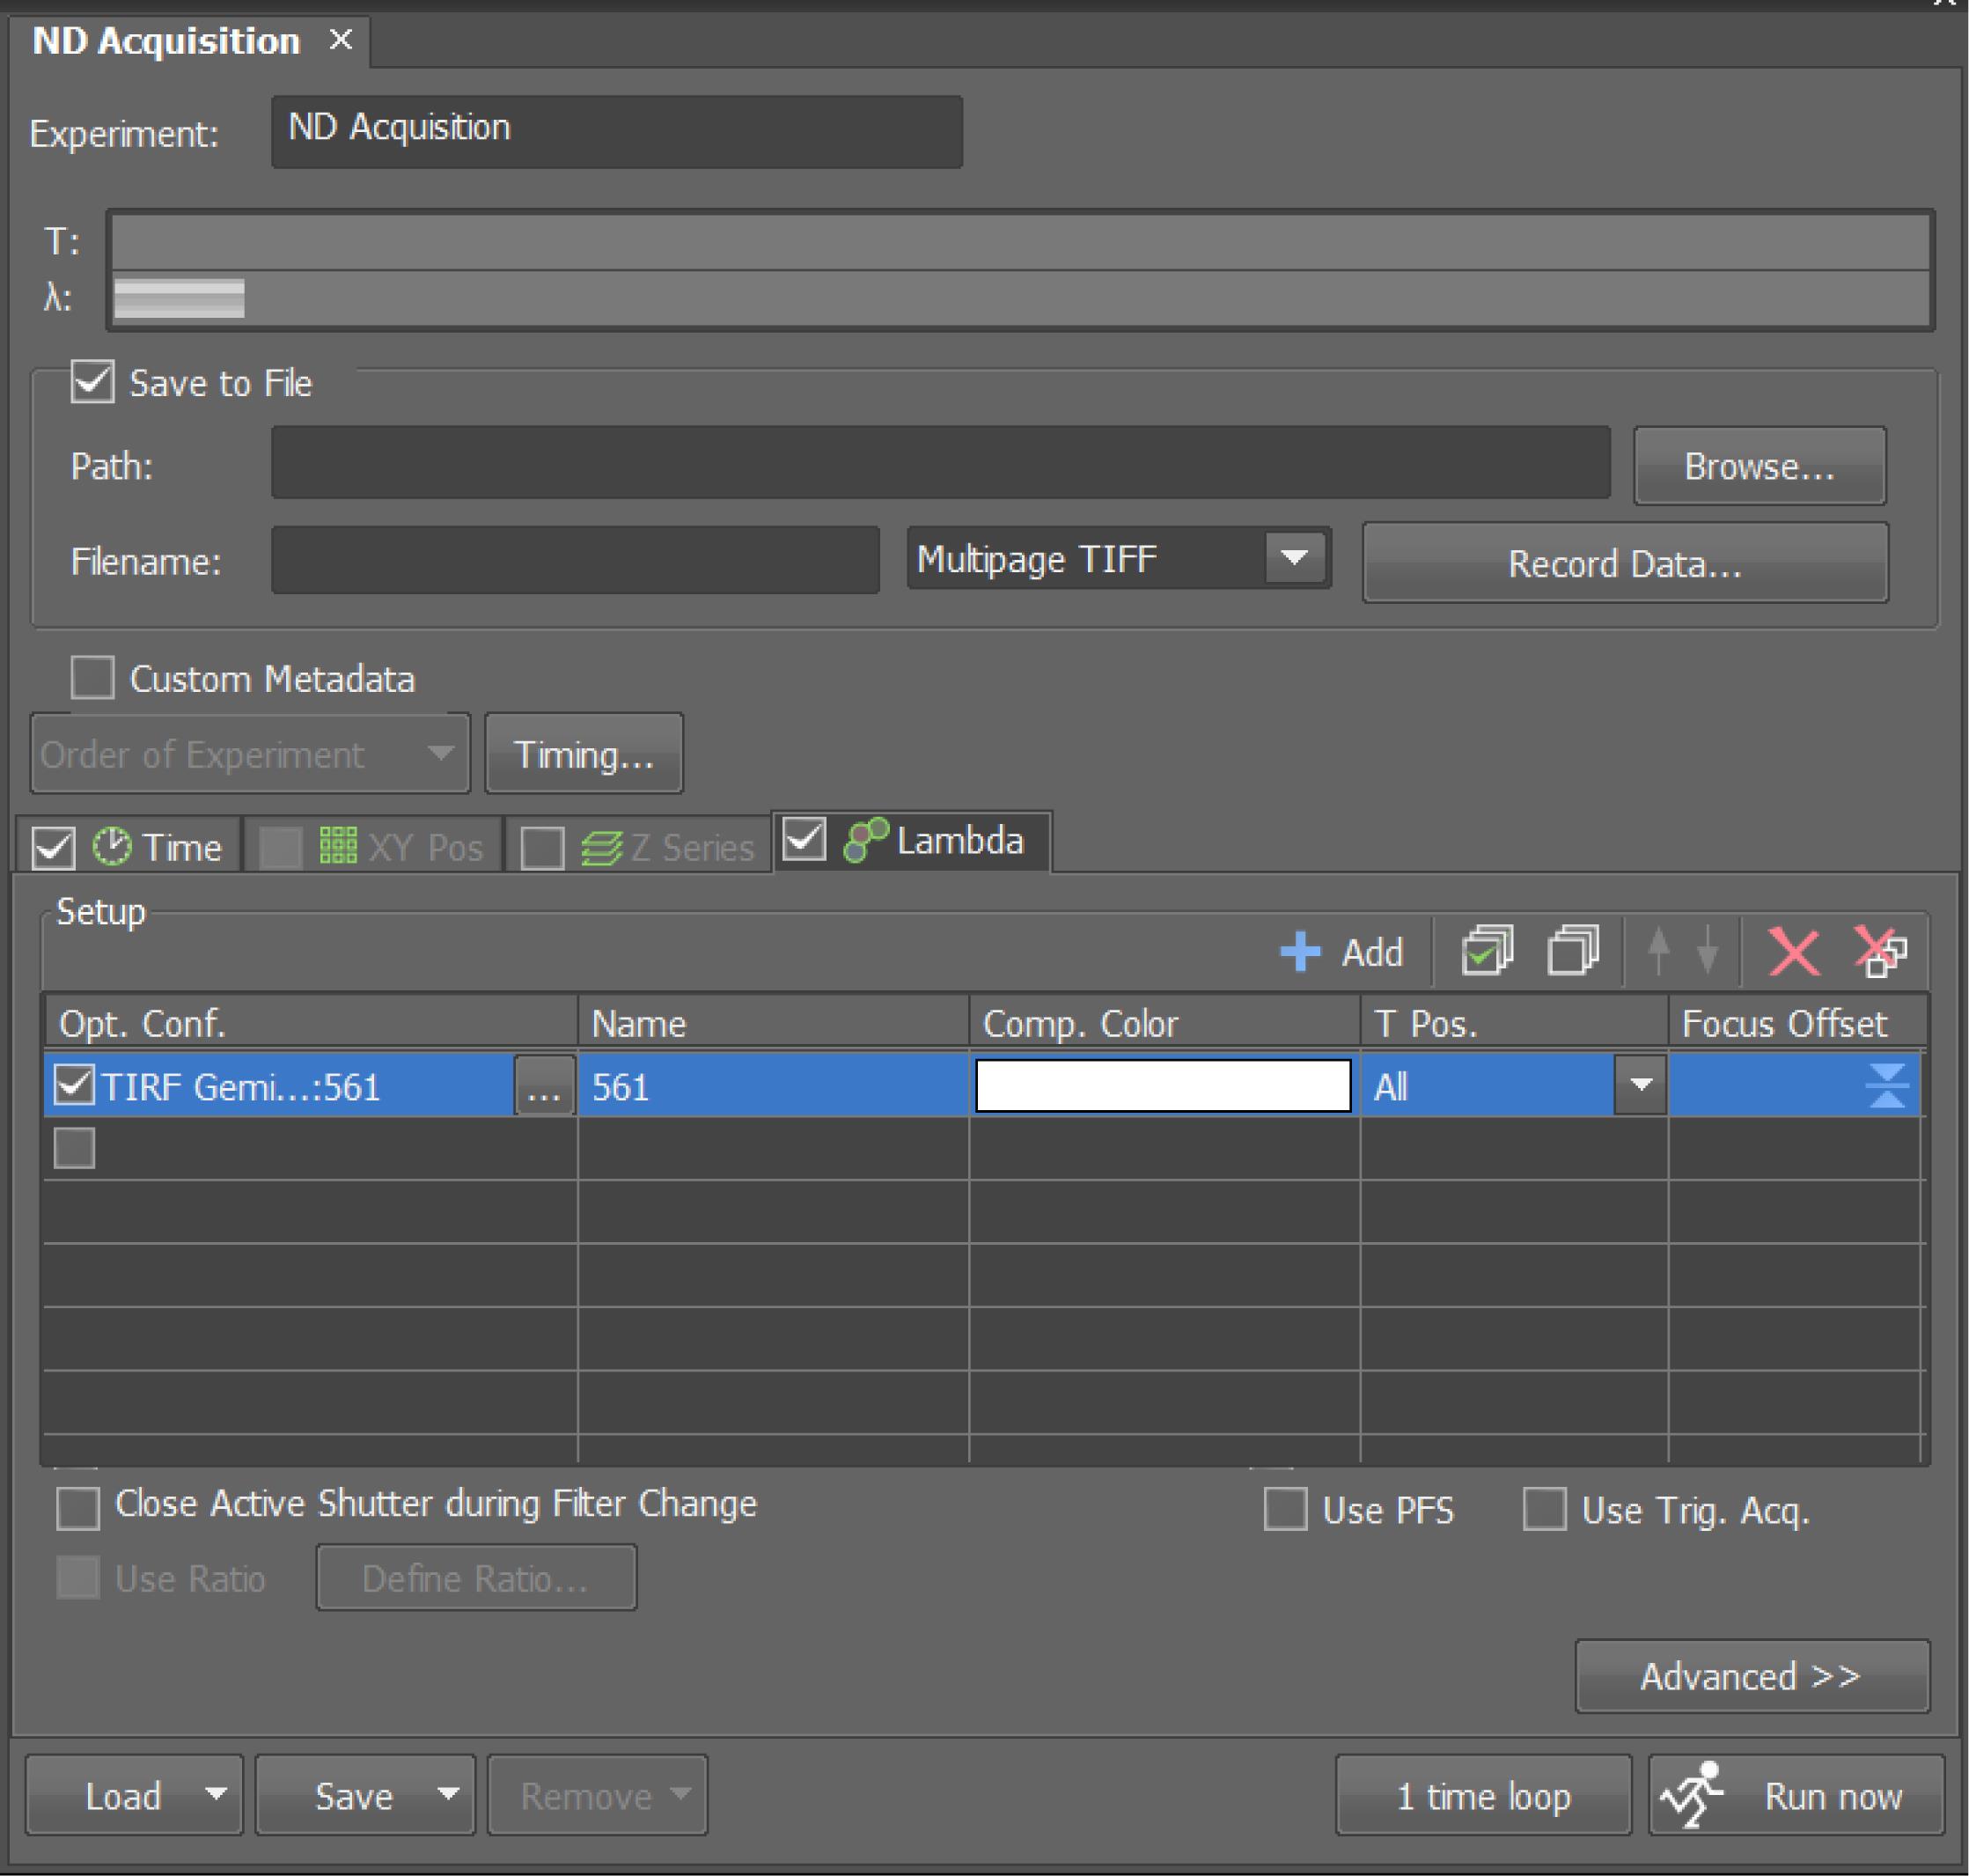This screenshot has height=1876, width=1969.
Task: Click the Time tab clock icon
Action: pyautogui.click(x=112, y=846)
